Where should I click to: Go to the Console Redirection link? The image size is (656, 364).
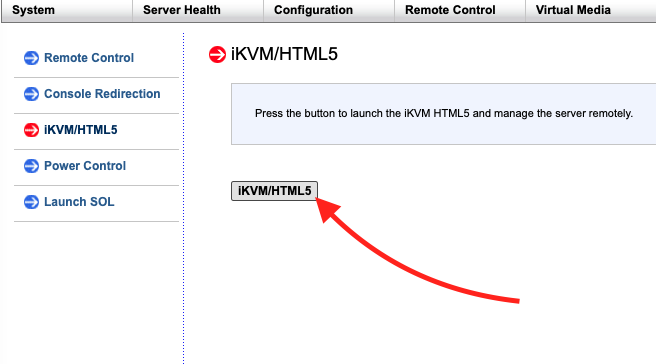coord(102,94)
